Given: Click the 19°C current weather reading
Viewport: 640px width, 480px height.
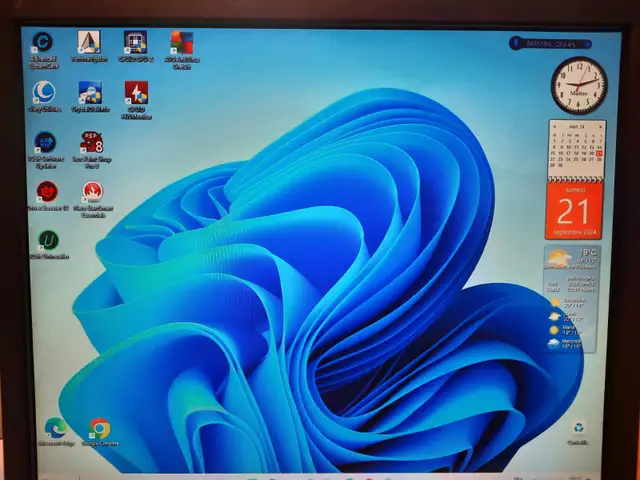Looking at the screenshot, I should [x=588, y=253].
